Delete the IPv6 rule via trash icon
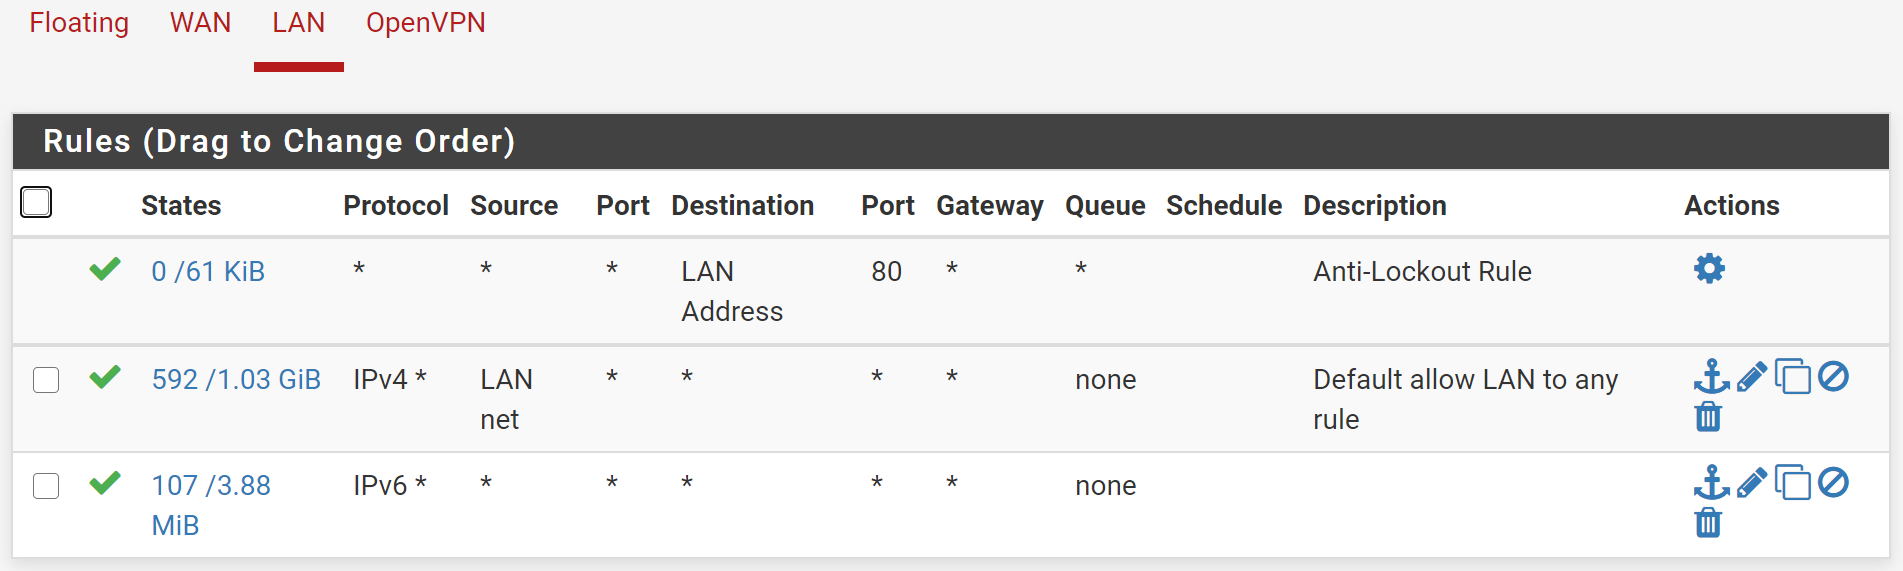The width and height of the screenshot is (1903, 571). [1708, 522]
